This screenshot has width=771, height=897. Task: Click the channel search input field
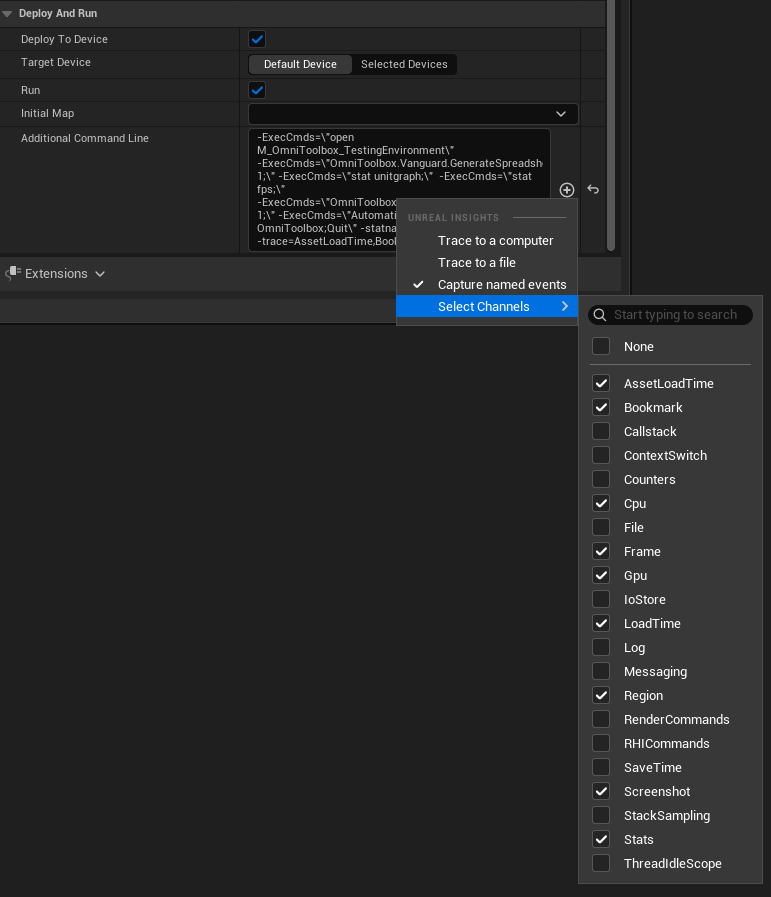pyautogui.click(x=678, y=315)
